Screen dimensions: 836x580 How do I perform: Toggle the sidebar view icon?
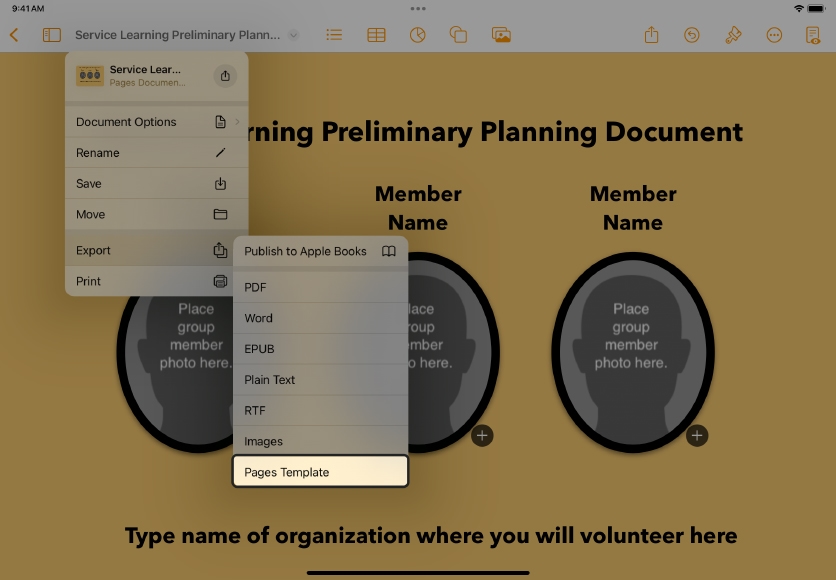point(52,35)
